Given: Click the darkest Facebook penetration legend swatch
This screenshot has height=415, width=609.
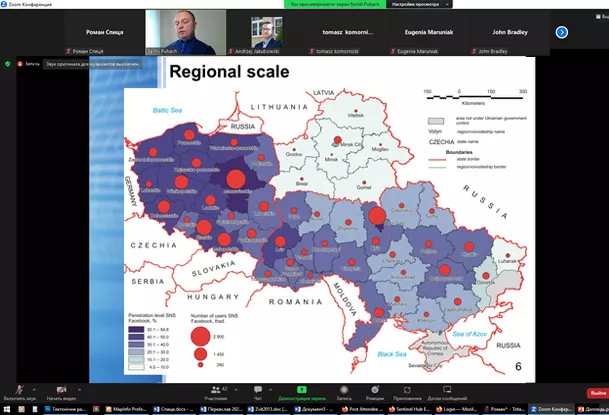Looking at the screenshot, I should coord(136,328).
